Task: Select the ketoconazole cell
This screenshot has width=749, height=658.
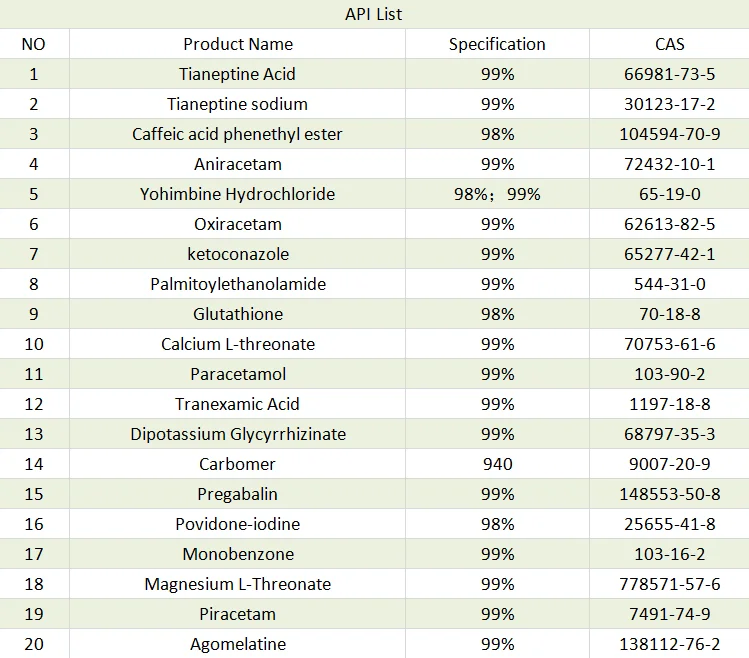Action: click(238, 254)
